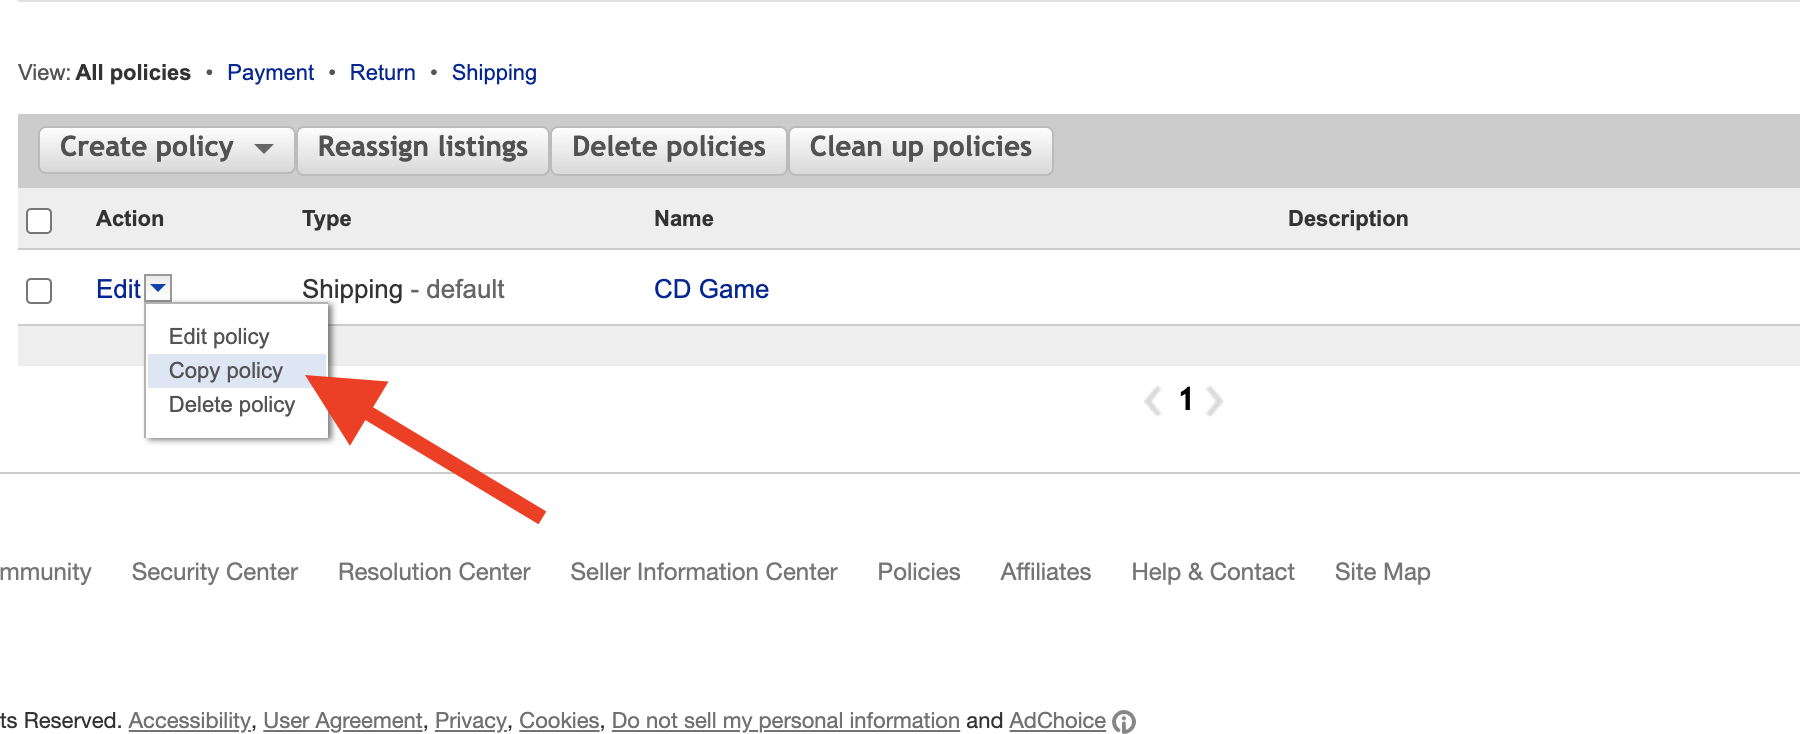Click the AdChoice info icon
Image resolution: width=1800 pixels, height=734 pixels.
coord(1123,721)
